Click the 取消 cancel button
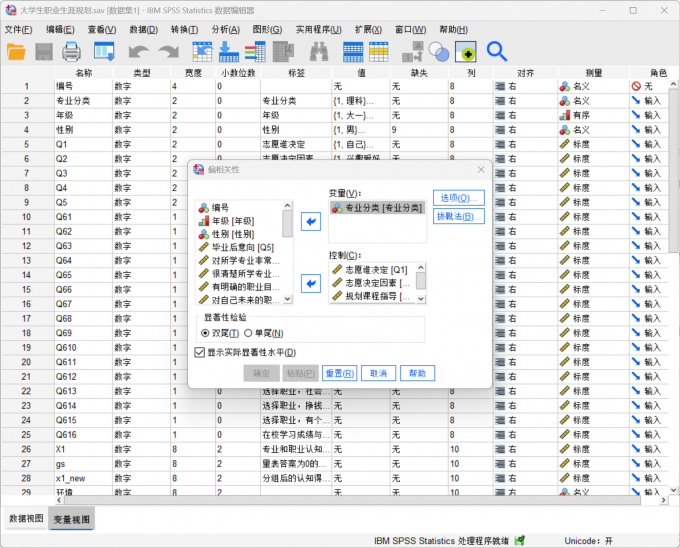Screen dimensions: 680x548 pyautogui.click(x=378, y=373)
